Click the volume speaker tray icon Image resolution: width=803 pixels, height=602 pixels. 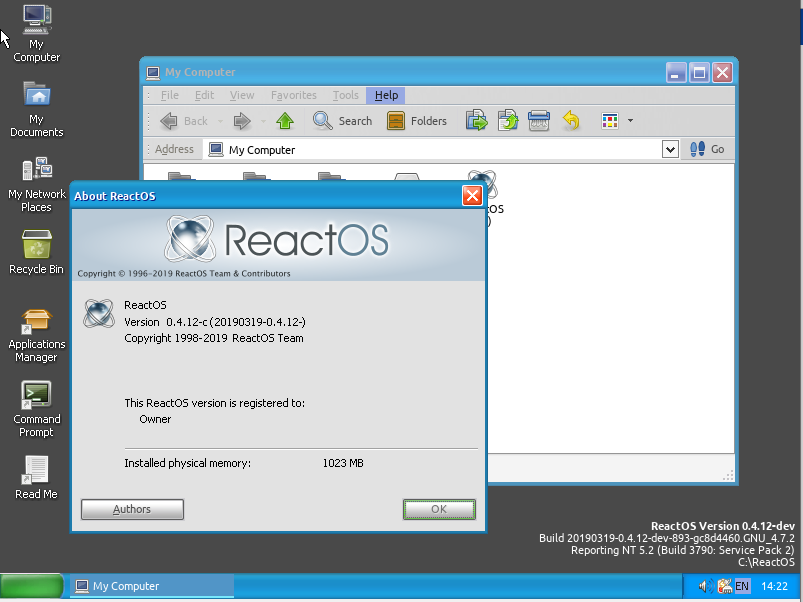[x=705, y=586]
